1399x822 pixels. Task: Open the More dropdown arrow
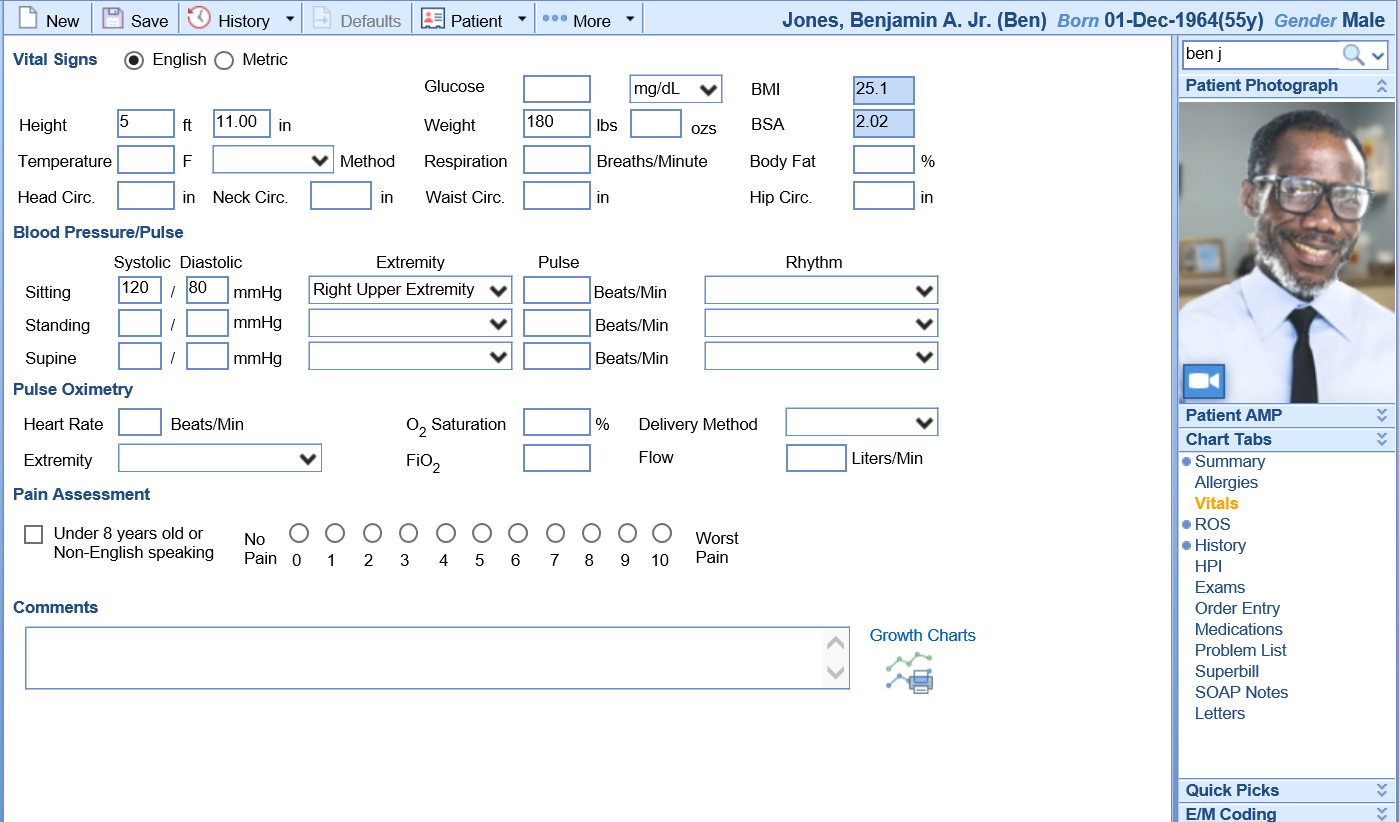click(630, 19)
